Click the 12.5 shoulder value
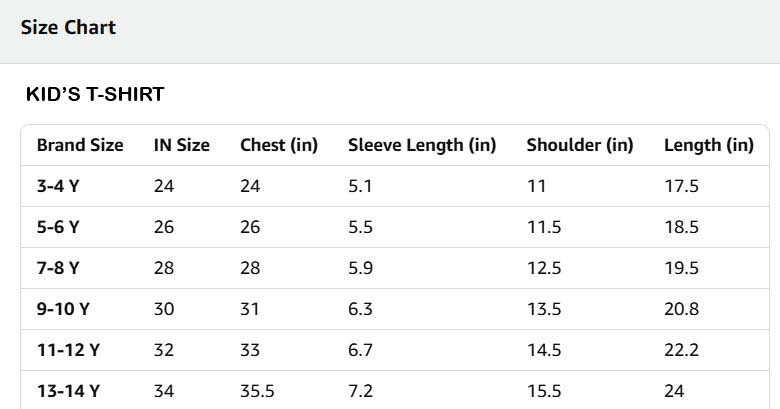 (544, 268)
